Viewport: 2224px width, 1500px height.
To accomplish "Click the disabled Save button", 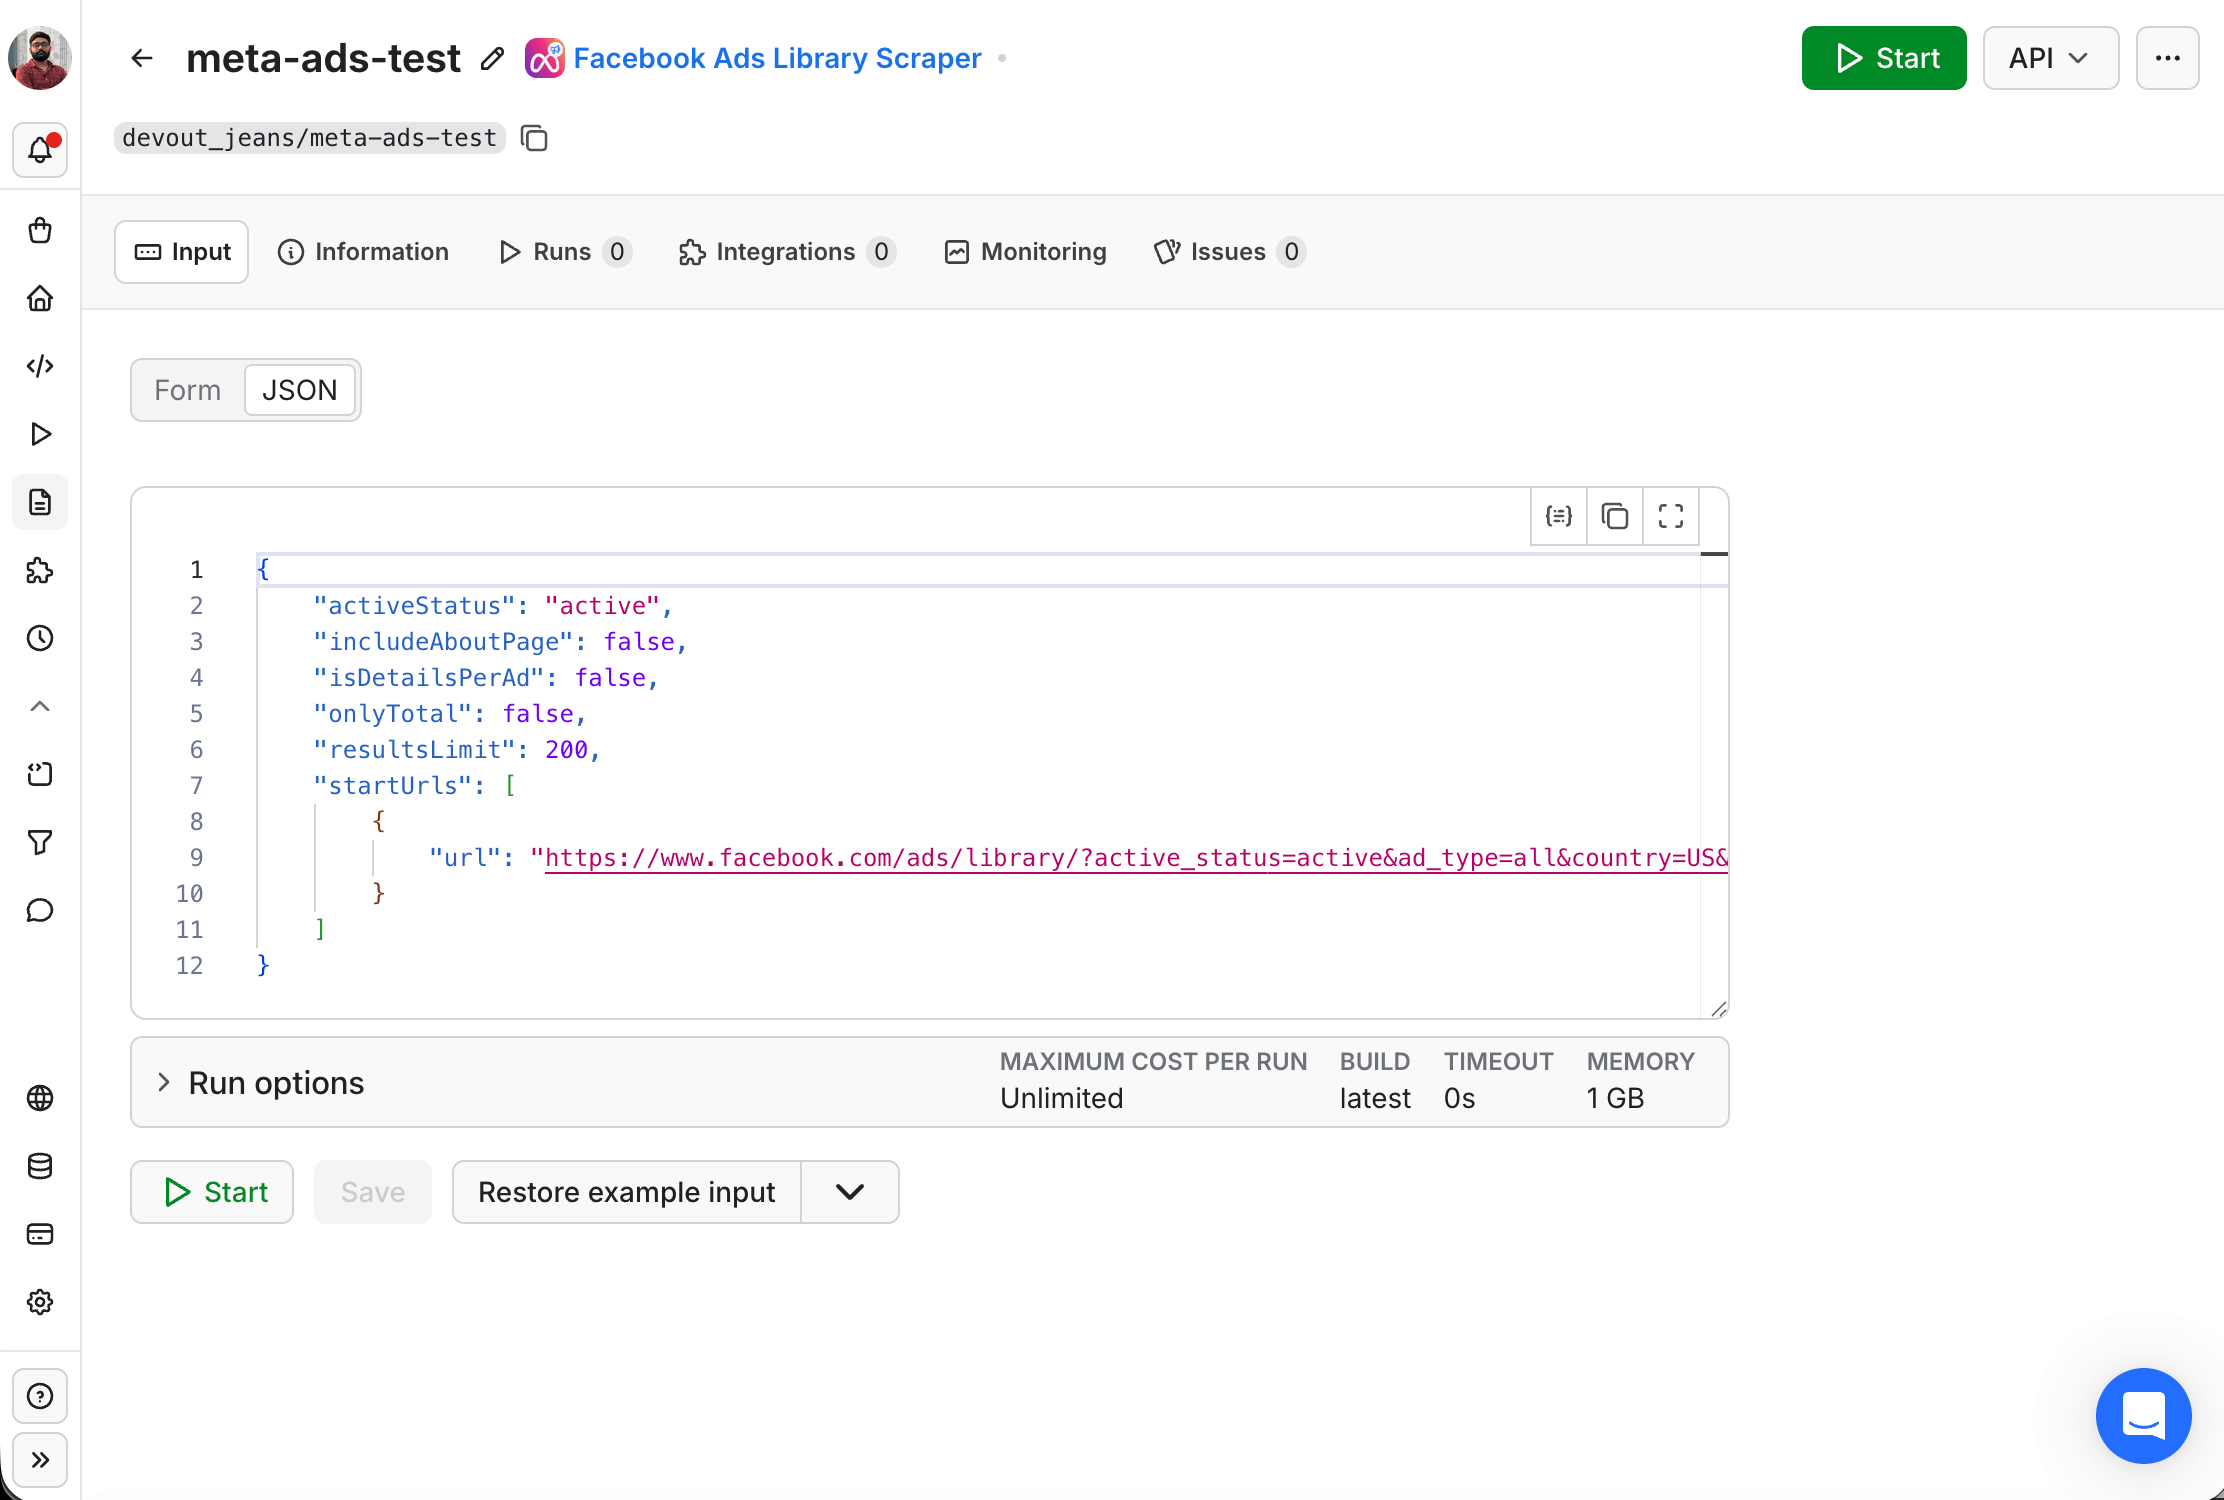I will 373,1192.
